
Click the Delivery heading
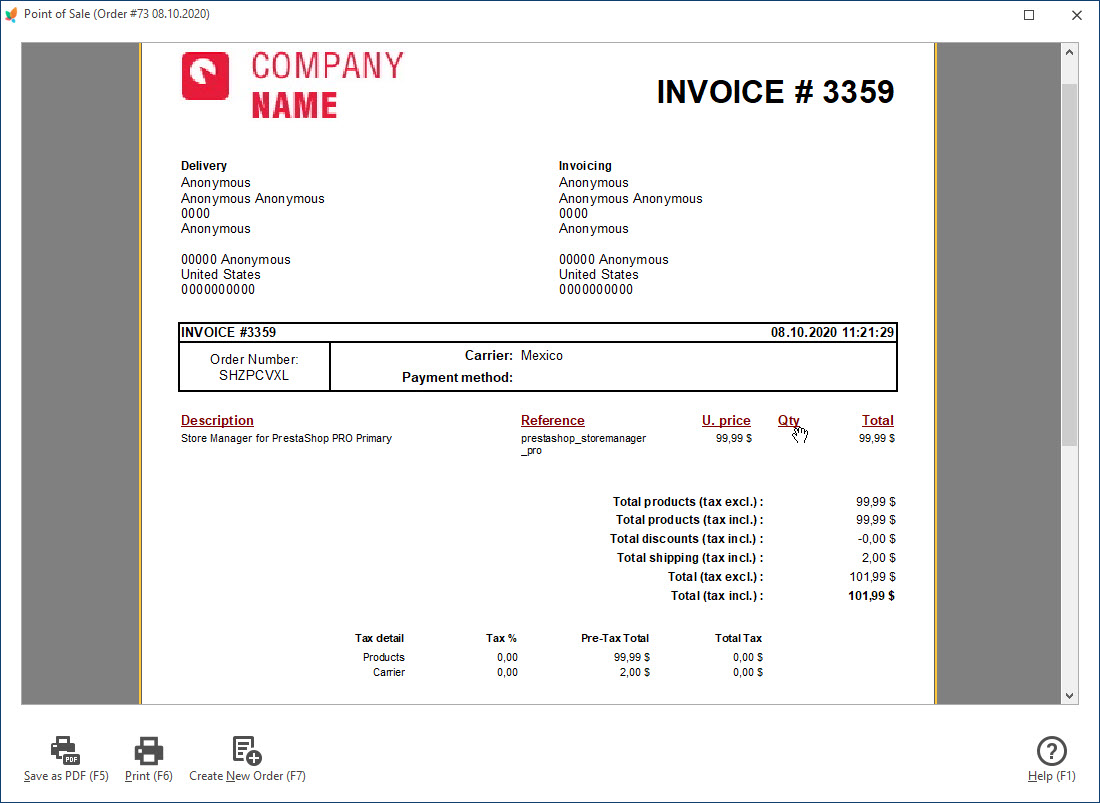pos(204,166)
